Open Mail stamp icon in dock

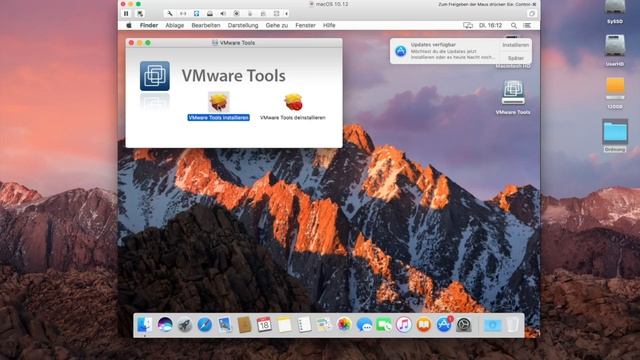tap(224, 325)
